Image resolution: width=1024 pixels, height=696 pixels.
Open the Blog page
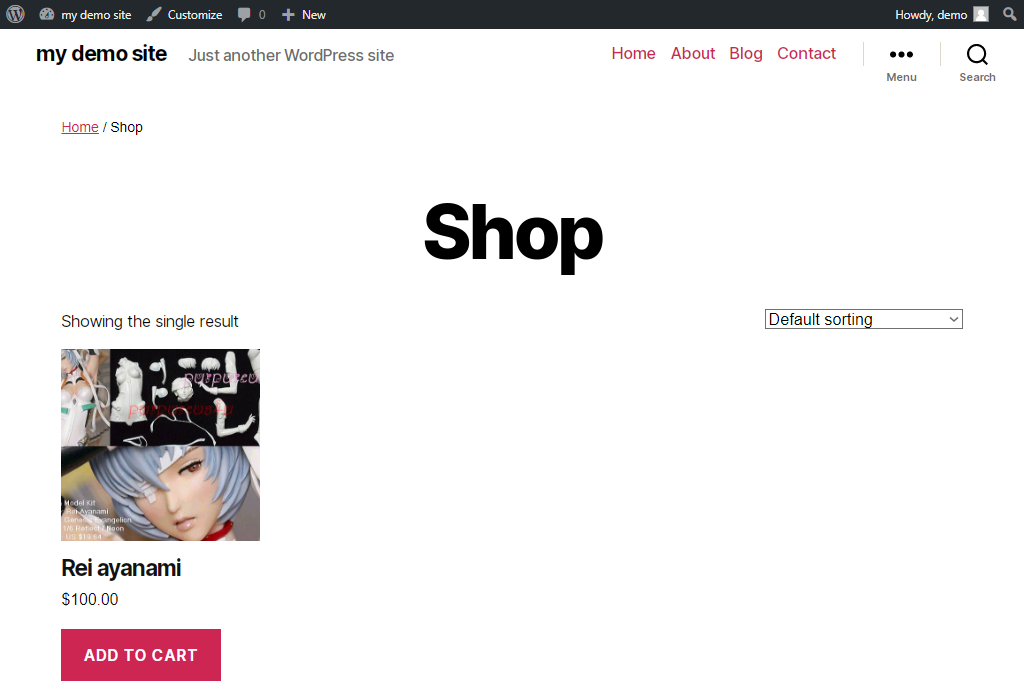point(746,54)
